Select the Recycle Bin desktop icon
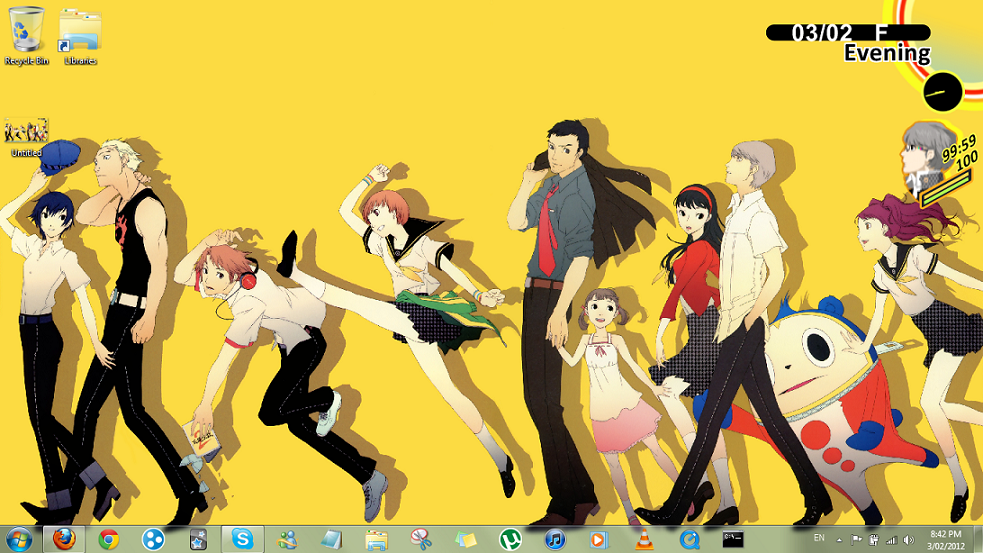983x553 pixels. click(26, 36)
